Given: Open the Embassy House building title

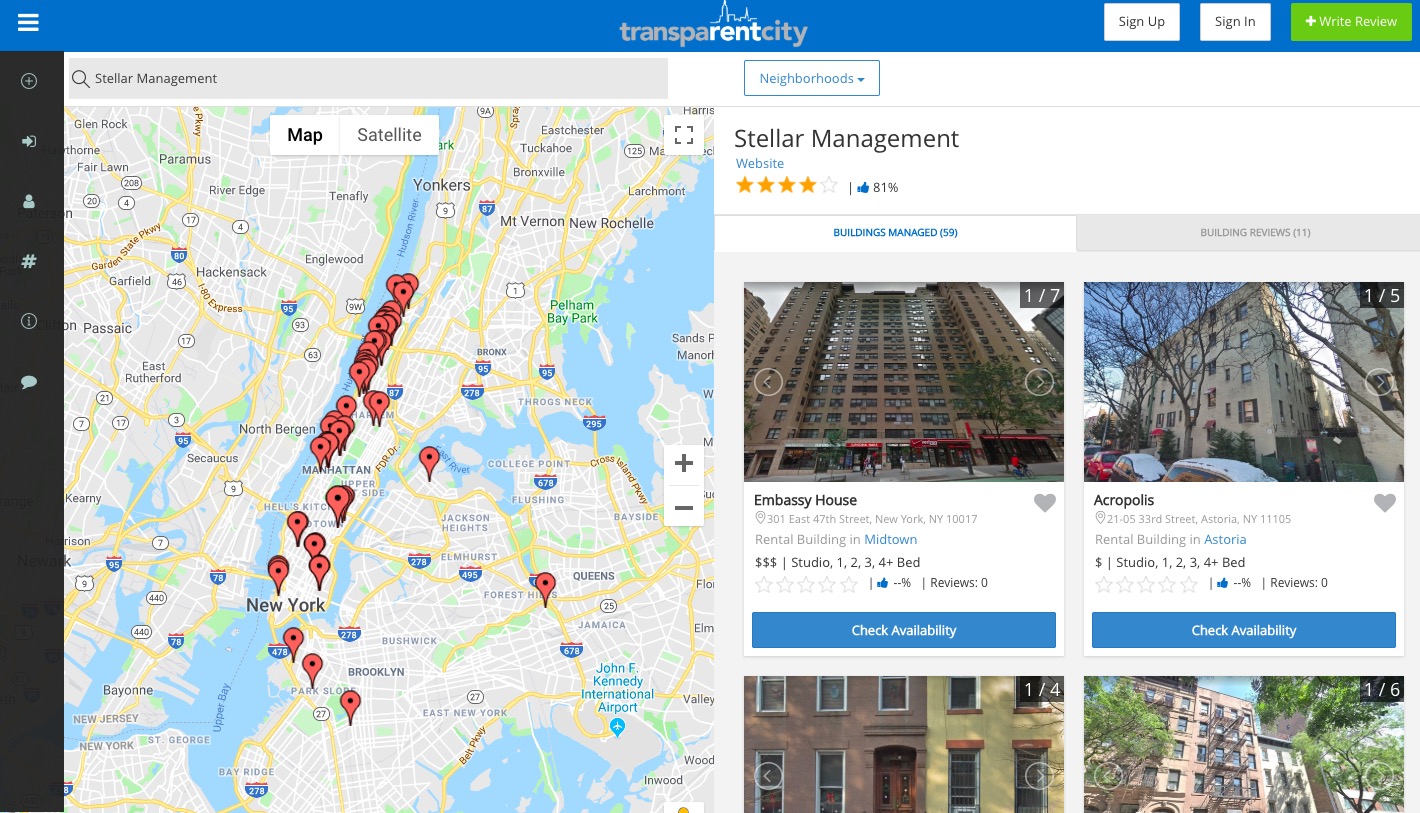Looking at the screenshot, I should (x=805, y=500).
